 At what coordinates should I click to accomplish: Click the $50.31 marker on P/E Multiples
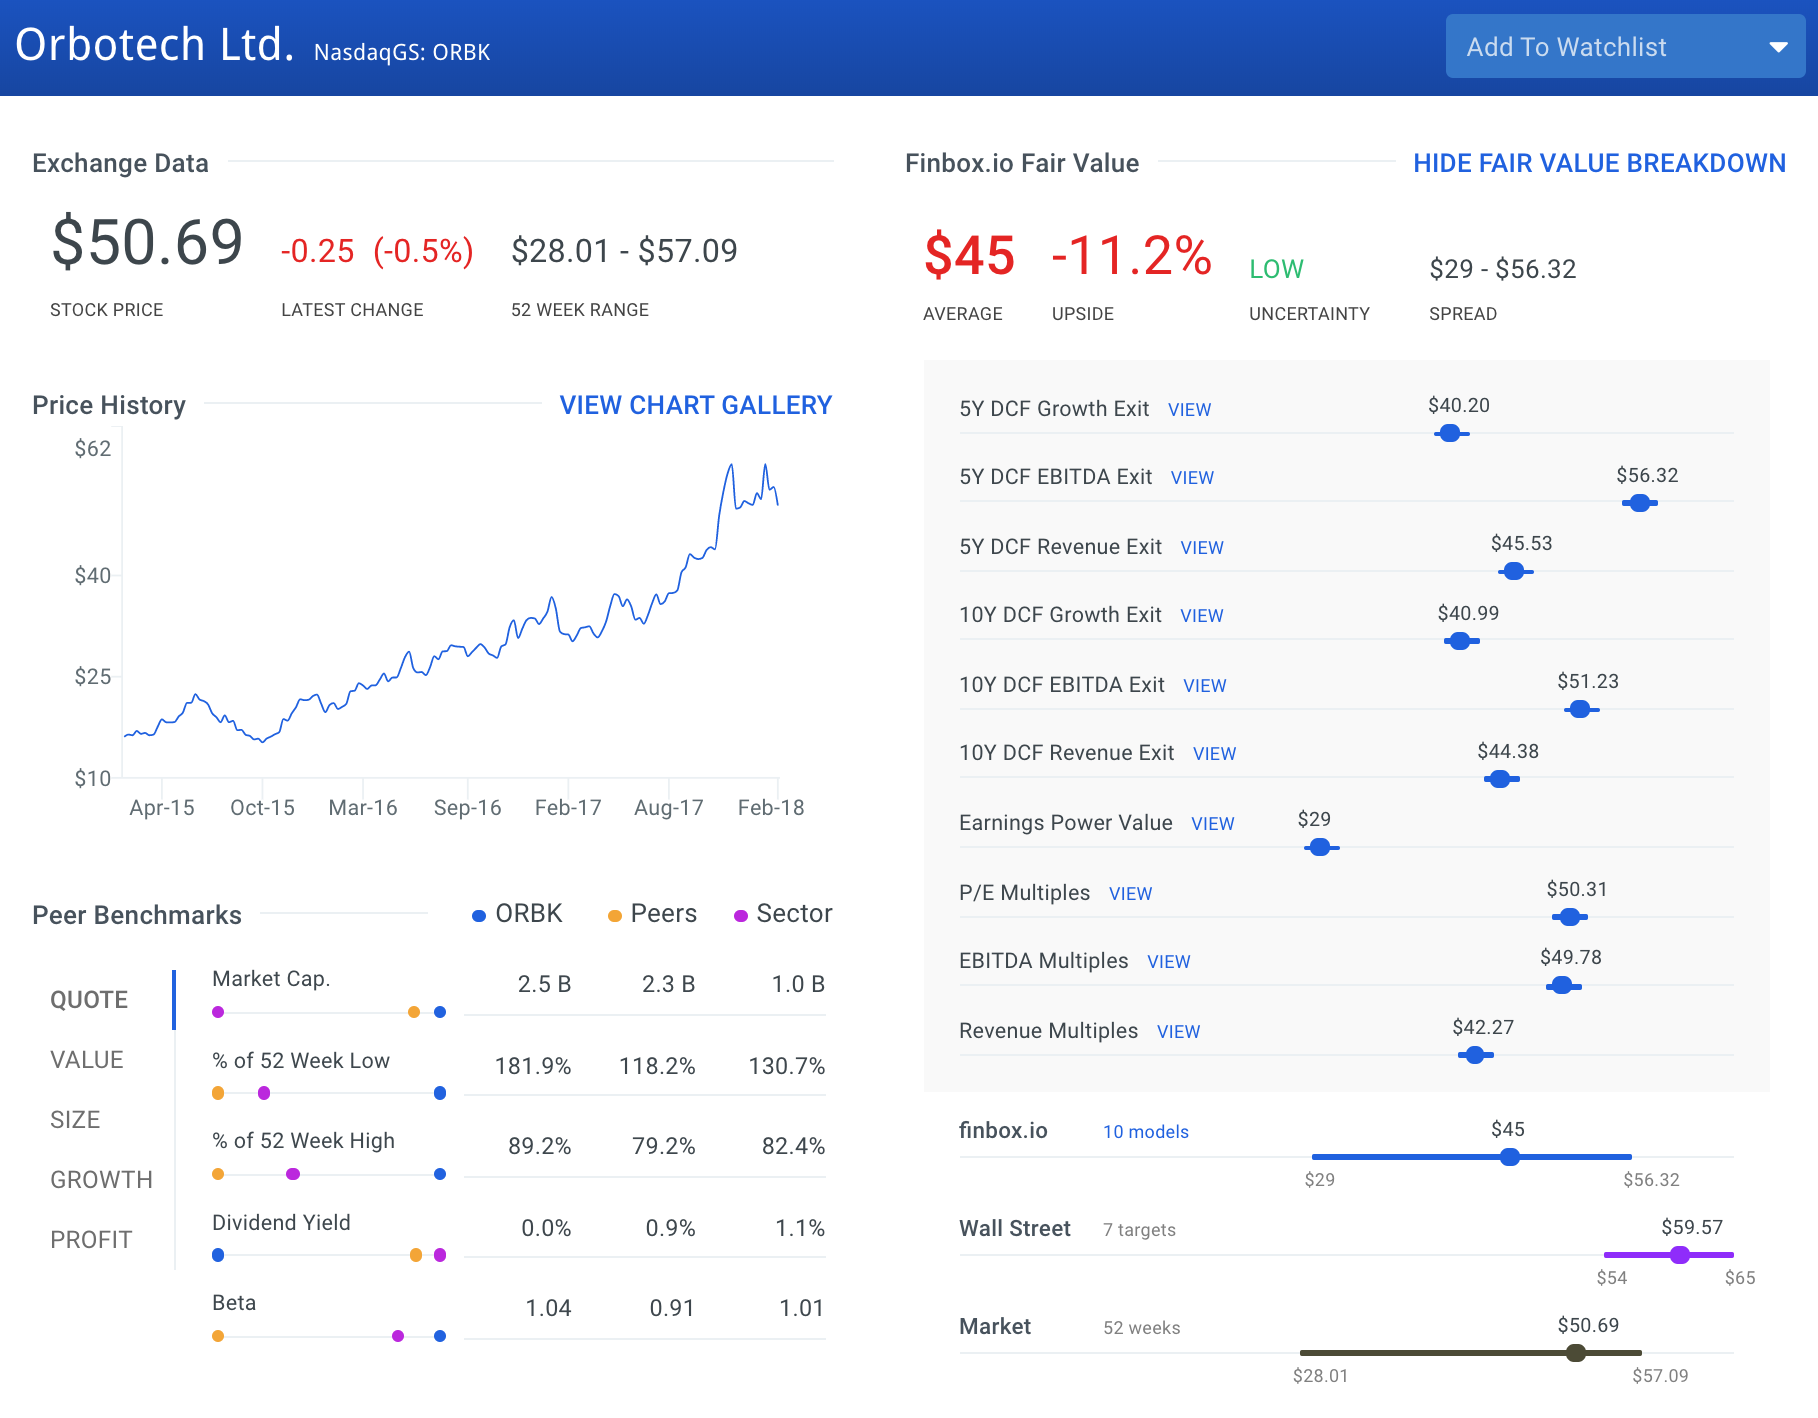click(x=1570, y=917)
